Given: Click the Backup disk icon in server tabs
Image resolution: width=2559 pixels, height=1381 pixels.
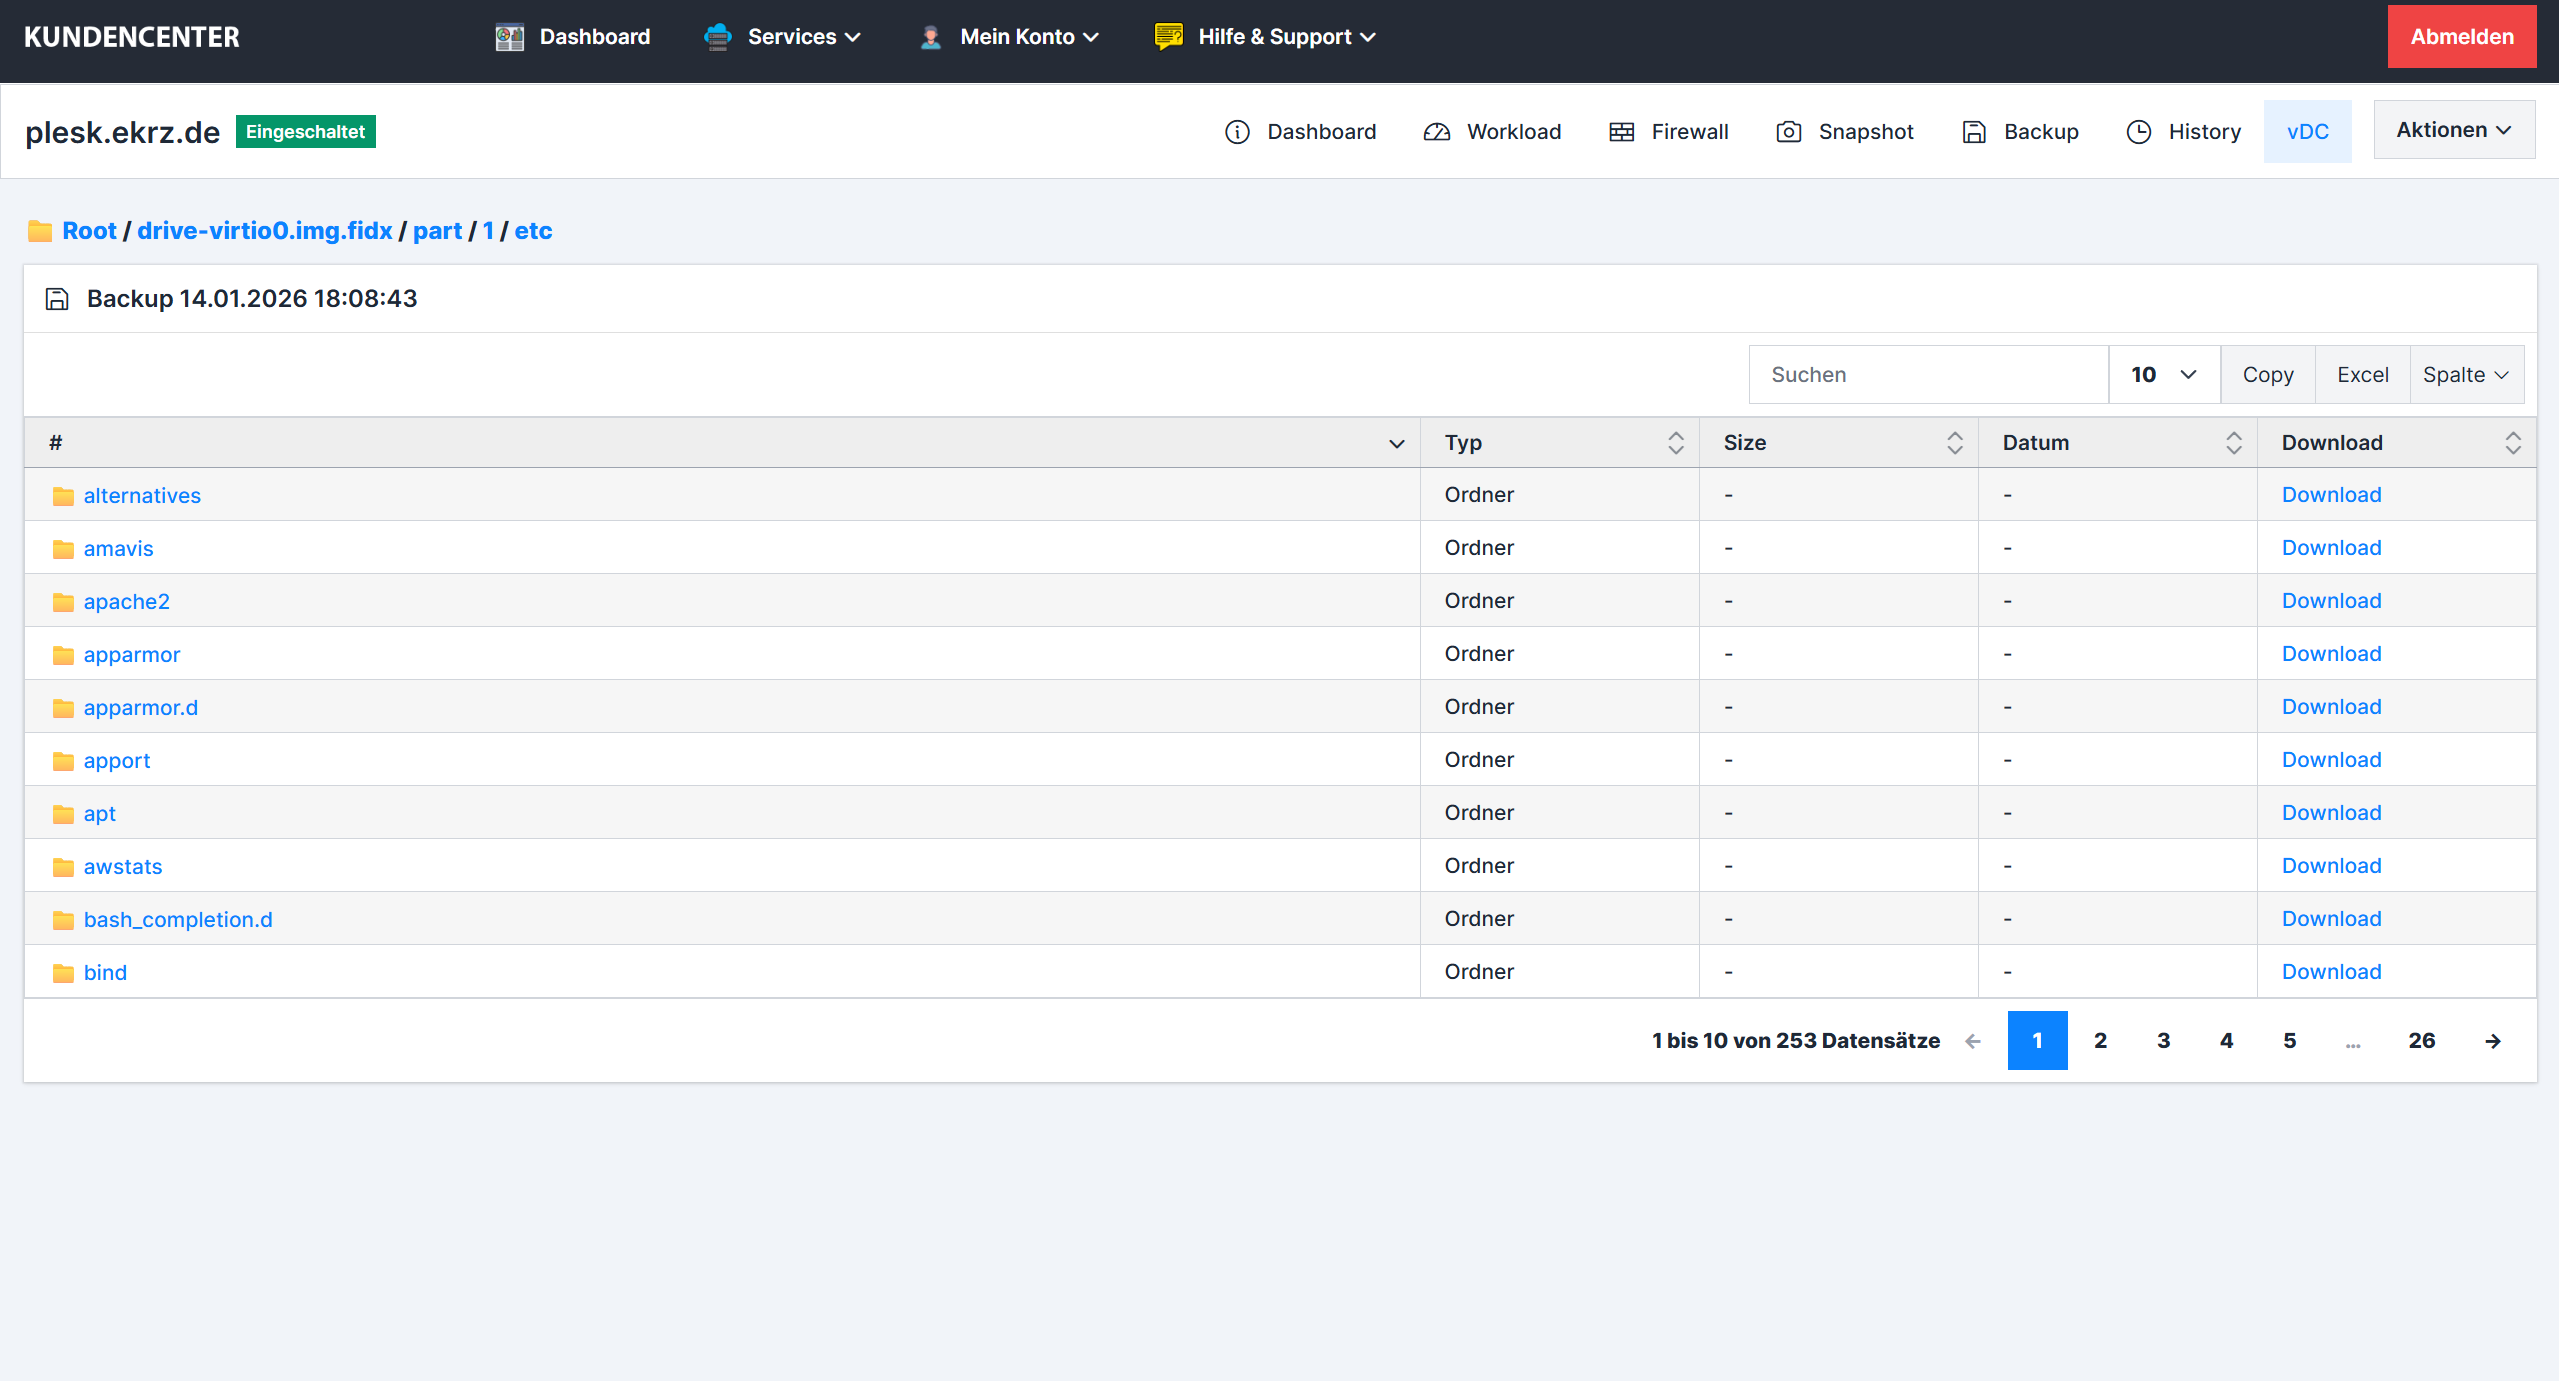Looking at the screenshot, I should (1974, 132).
